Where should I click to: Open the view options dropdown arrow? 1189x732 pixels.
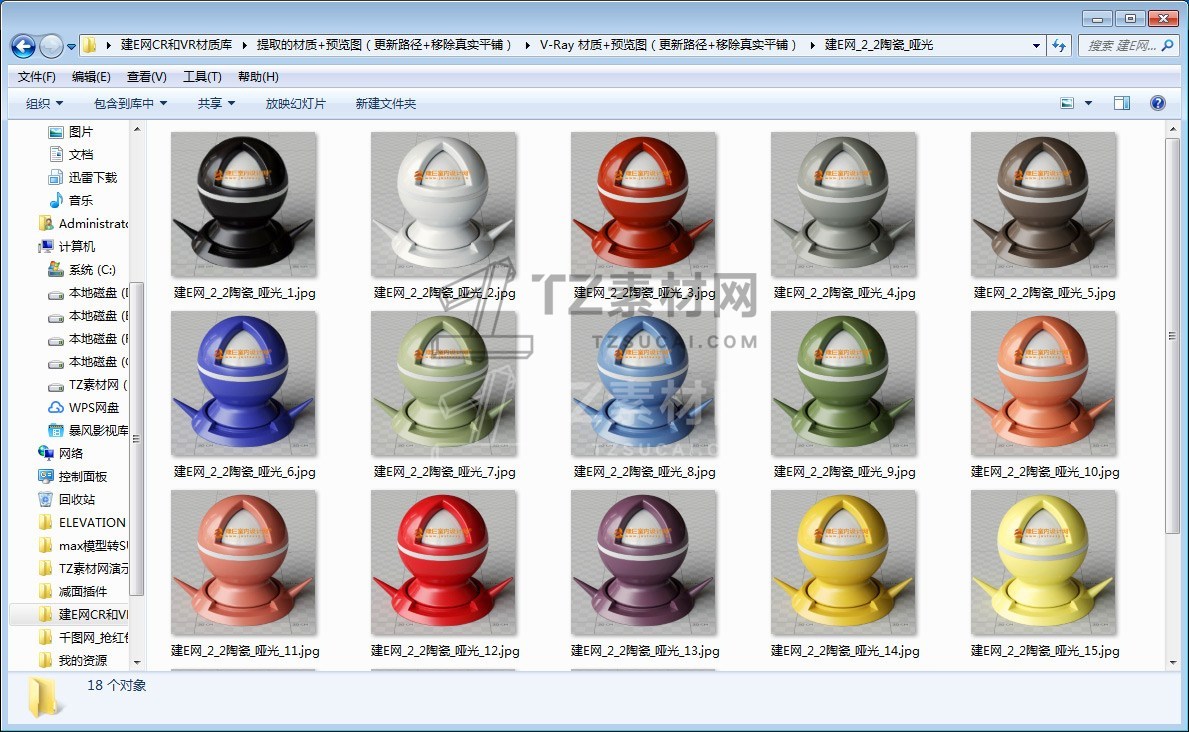coord(1088,103)
